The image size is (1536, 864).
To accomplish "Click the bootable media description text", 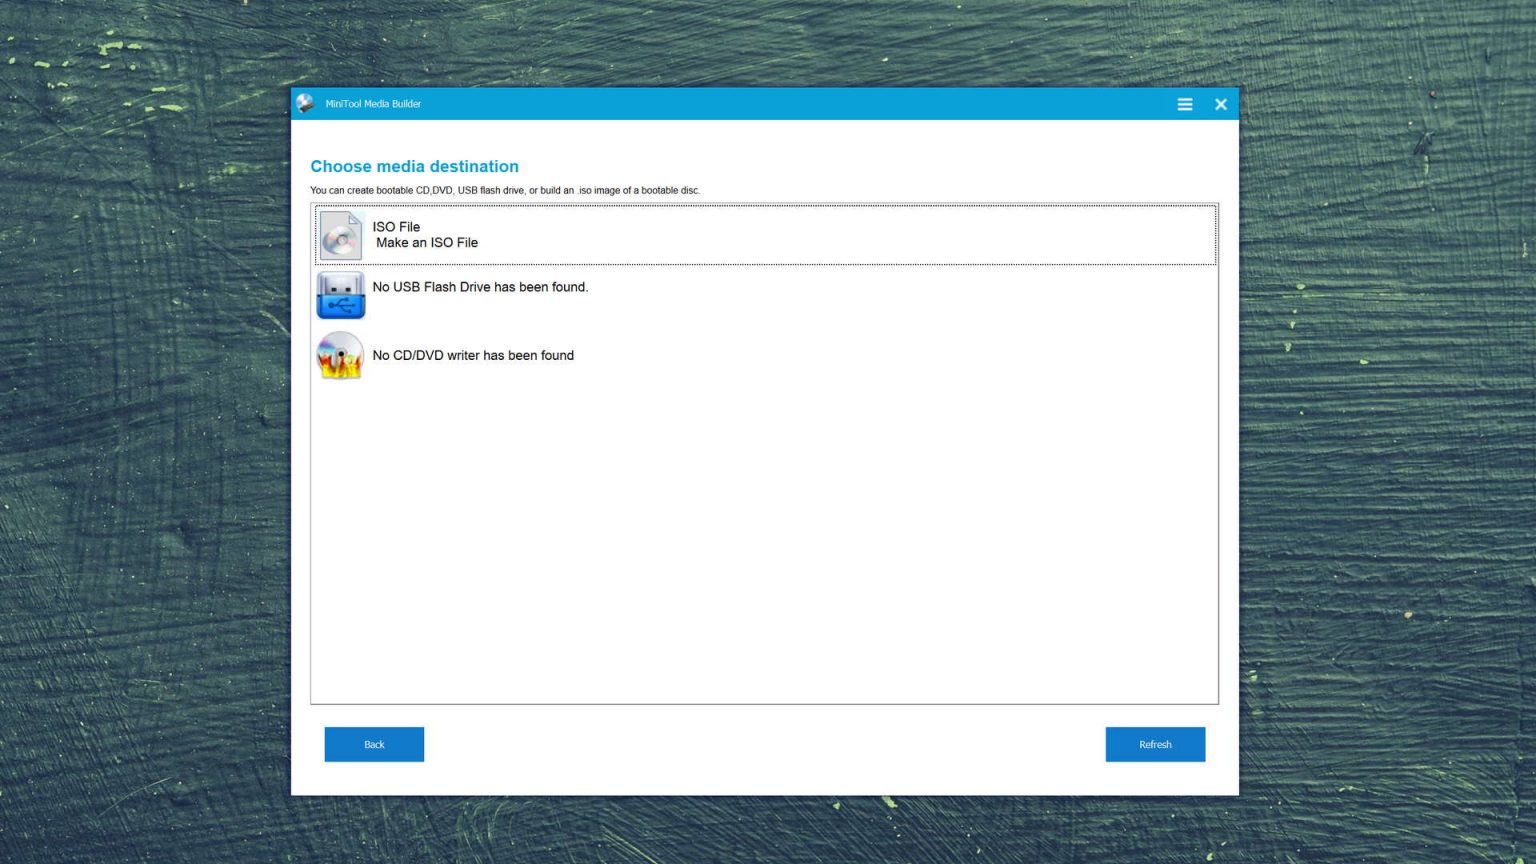I will tap(506, 190).
